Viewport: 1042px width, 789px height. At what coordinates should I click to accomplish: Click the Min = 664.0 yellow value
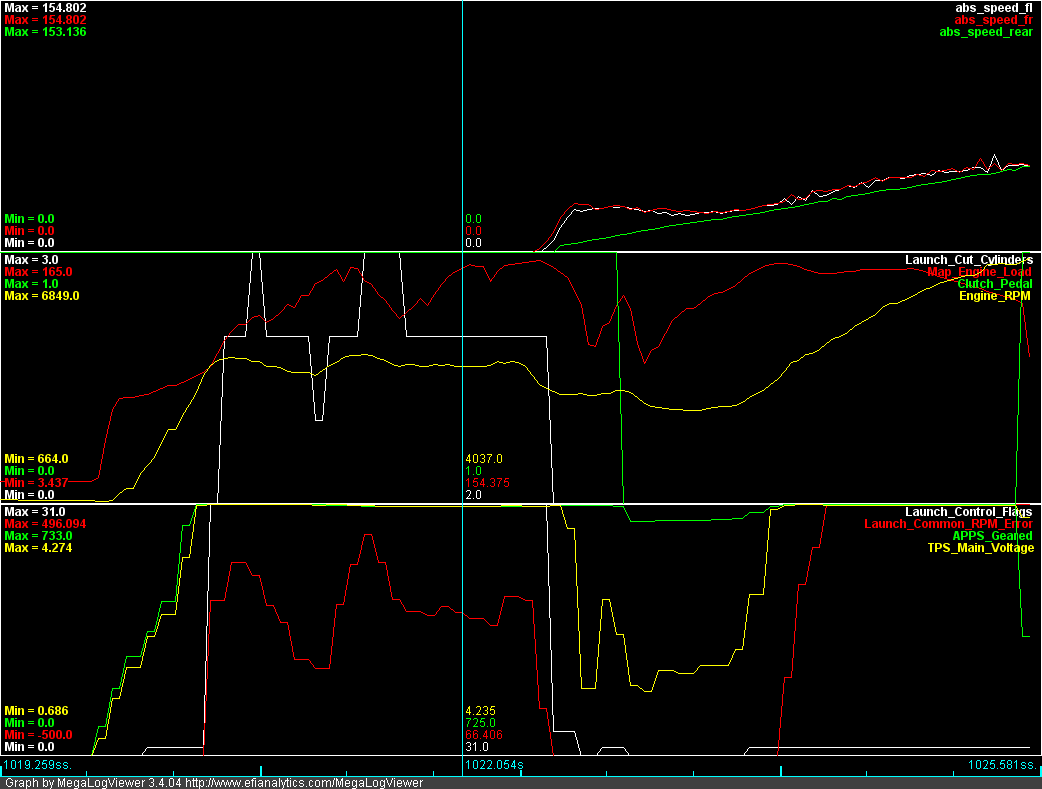pos(36,459)
